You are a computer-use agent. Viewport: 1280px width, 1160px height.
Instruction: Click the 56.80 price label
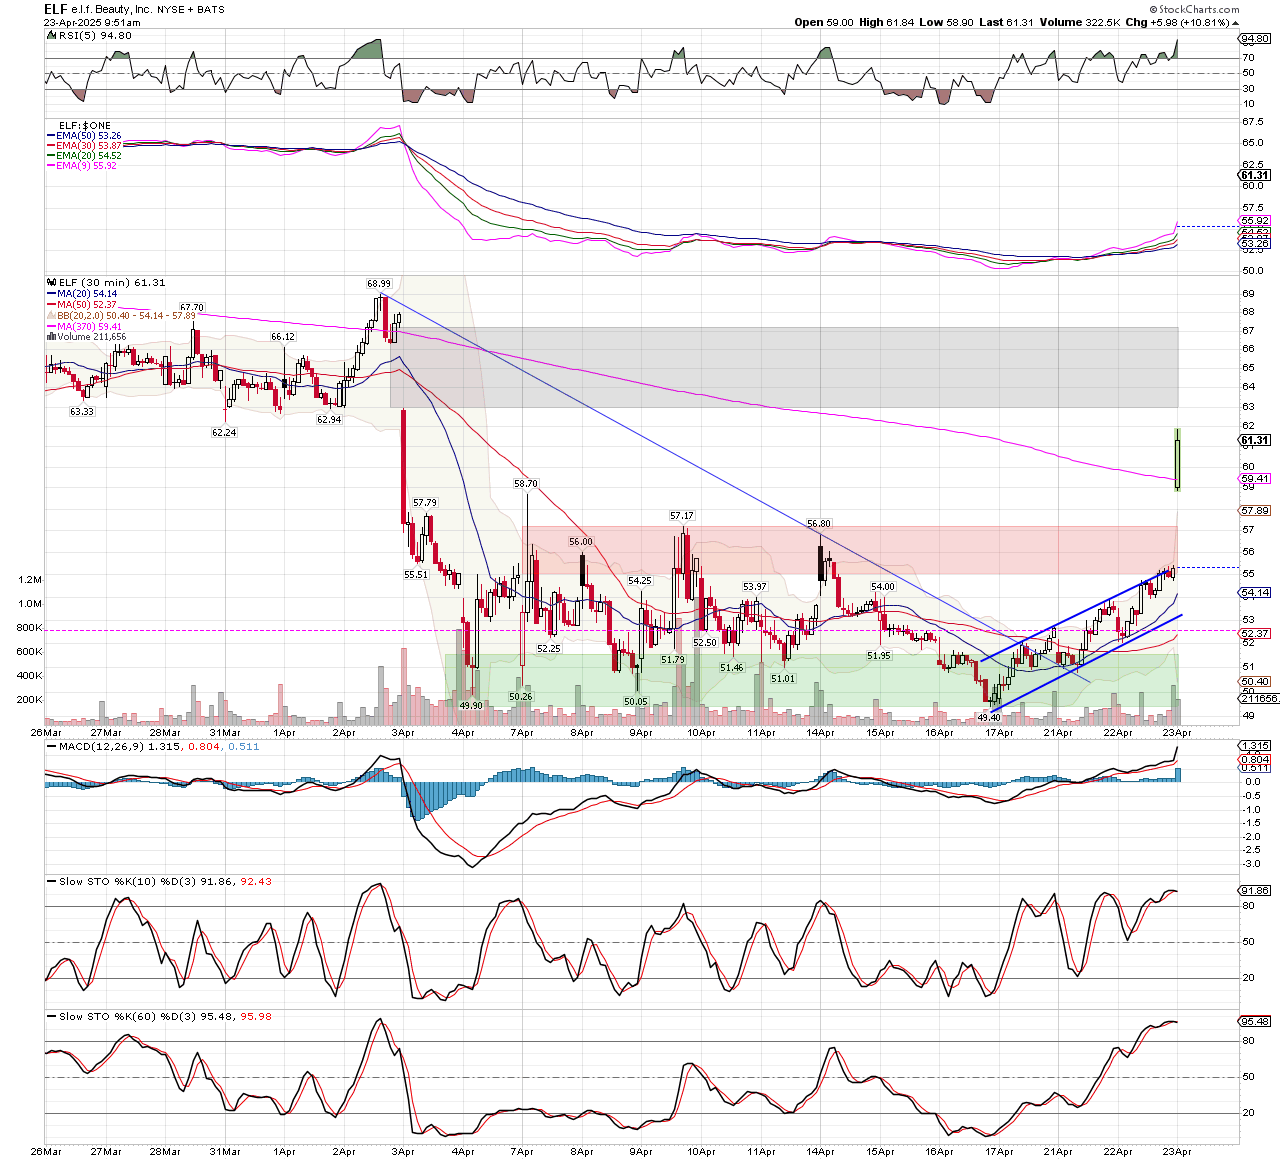(819, 524)
